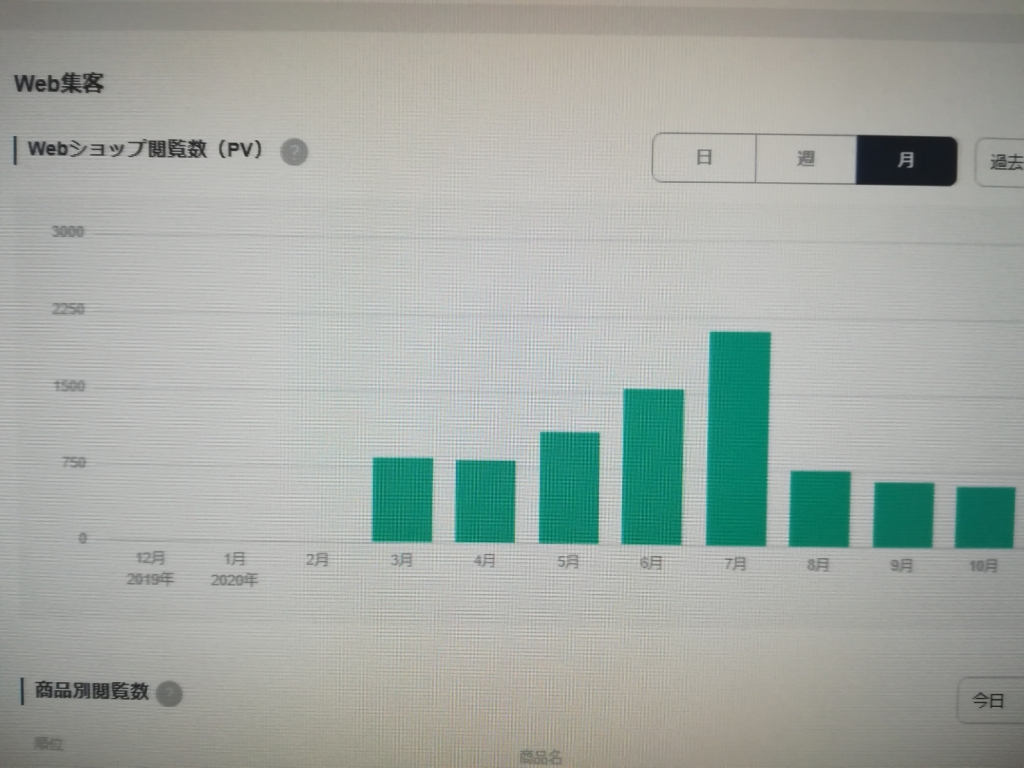Click the Web集客 heading
Screen dimensions: 1024x768
pyautogui.click(x=59, y=83)
